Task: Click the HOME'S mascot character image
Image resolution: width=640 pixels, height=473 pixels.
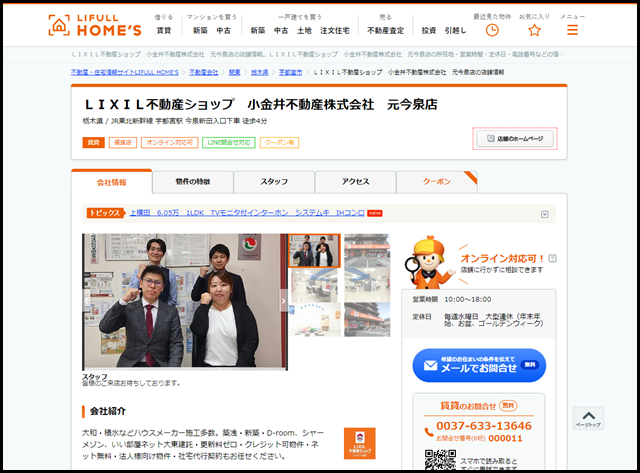Action: tap(429, 262)
